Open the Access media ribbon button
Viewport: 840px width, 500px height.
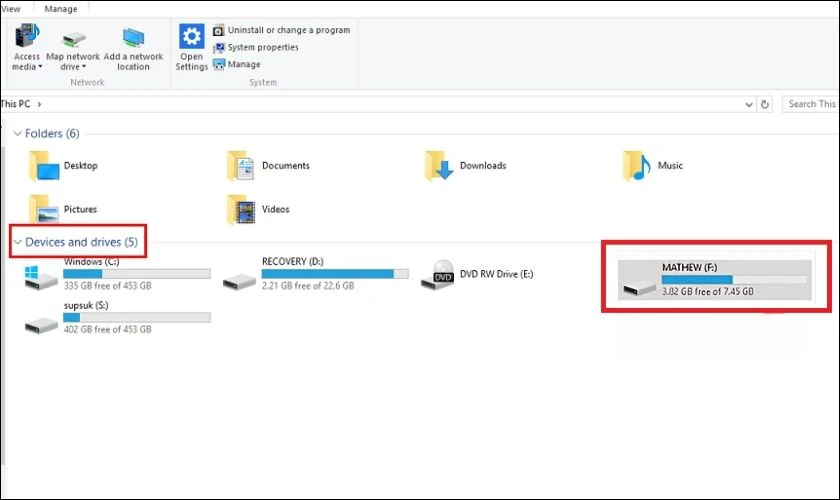pos(26,47)
